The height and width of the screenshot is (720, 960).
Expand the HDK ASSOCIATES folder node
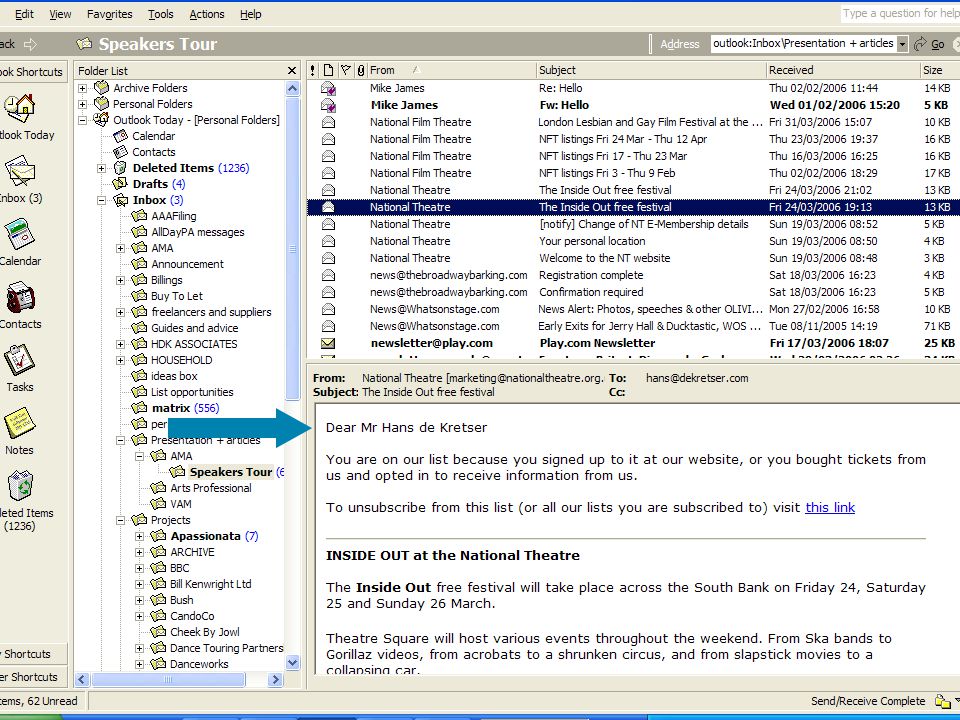tap(121, 344)
